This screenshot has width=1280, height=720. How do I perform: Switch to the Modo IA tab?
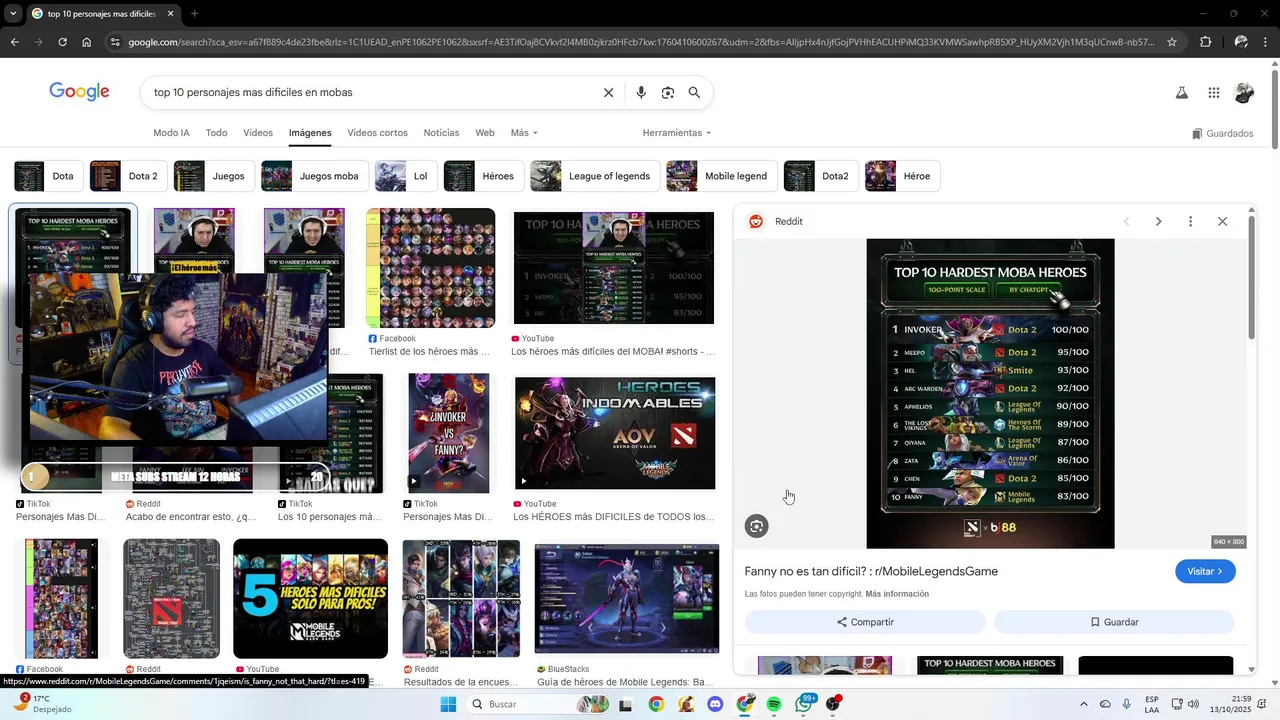[x=171, y=133]
